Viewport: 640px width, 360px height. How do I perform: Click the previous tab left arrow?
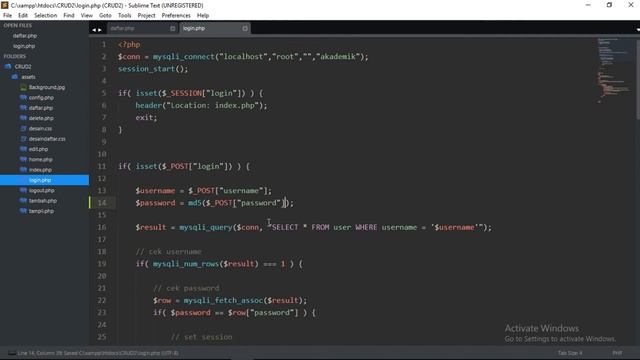94,30
